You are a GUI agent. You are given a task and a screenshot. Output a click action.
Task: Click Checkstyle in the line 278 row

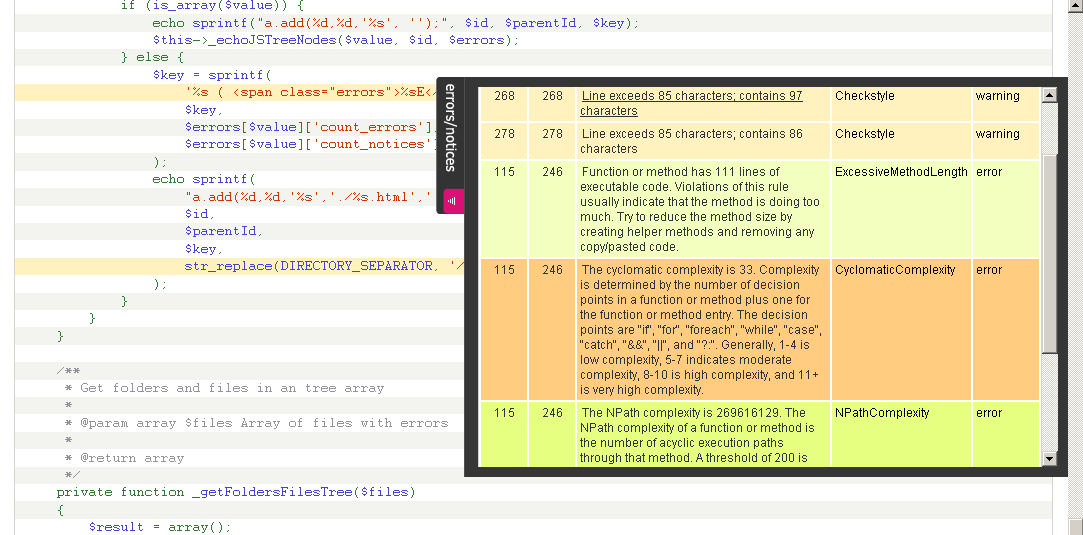[864, 134]
